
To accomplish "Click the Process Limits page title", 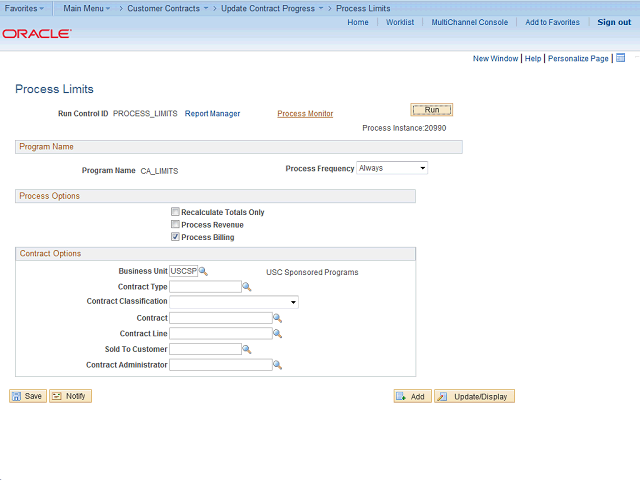I will click(54, 89).
